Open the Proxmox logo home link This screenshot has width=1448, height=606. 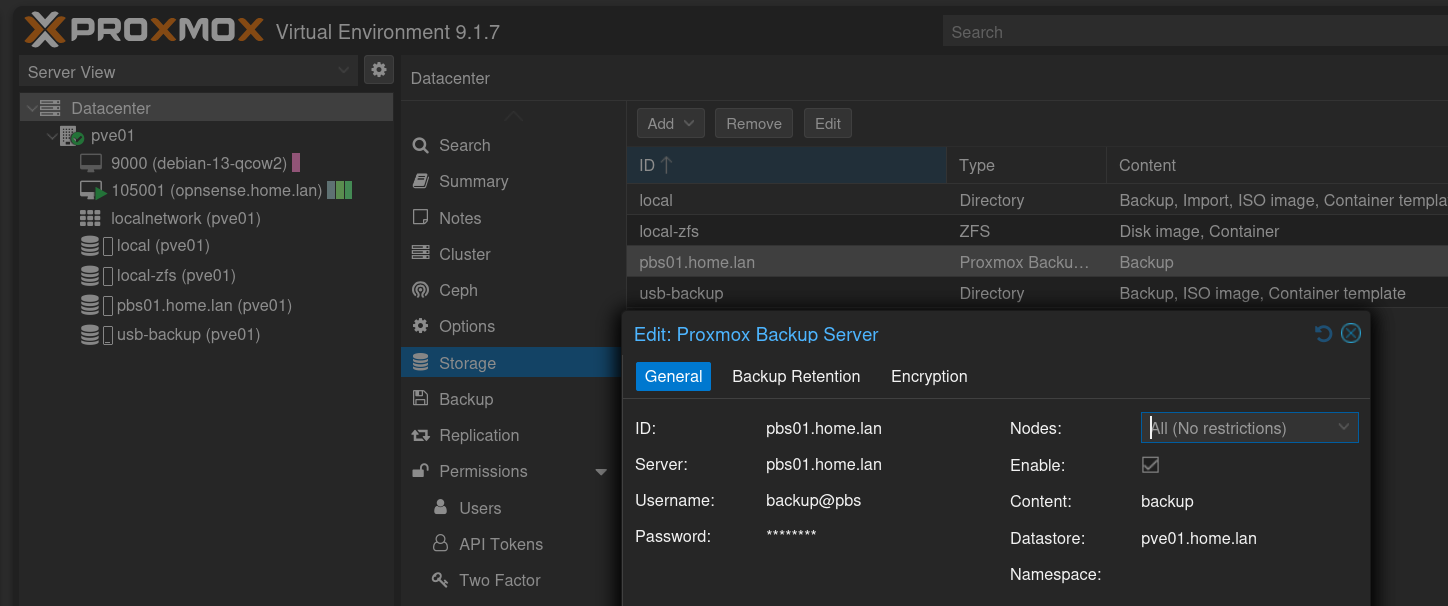point(144,30)
